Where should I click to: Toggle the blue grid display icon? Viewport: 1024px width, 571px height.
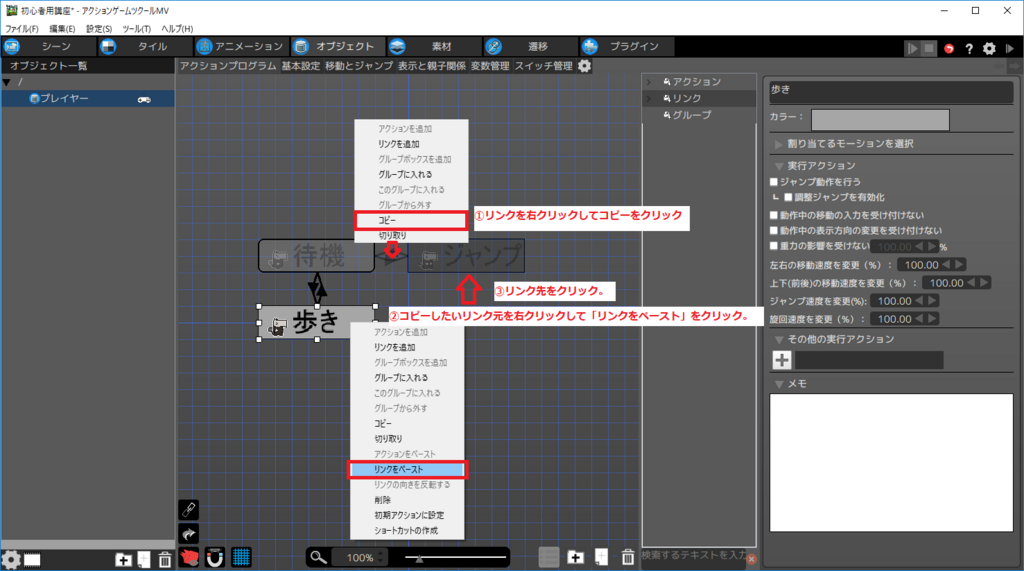[x=241, y=557]
